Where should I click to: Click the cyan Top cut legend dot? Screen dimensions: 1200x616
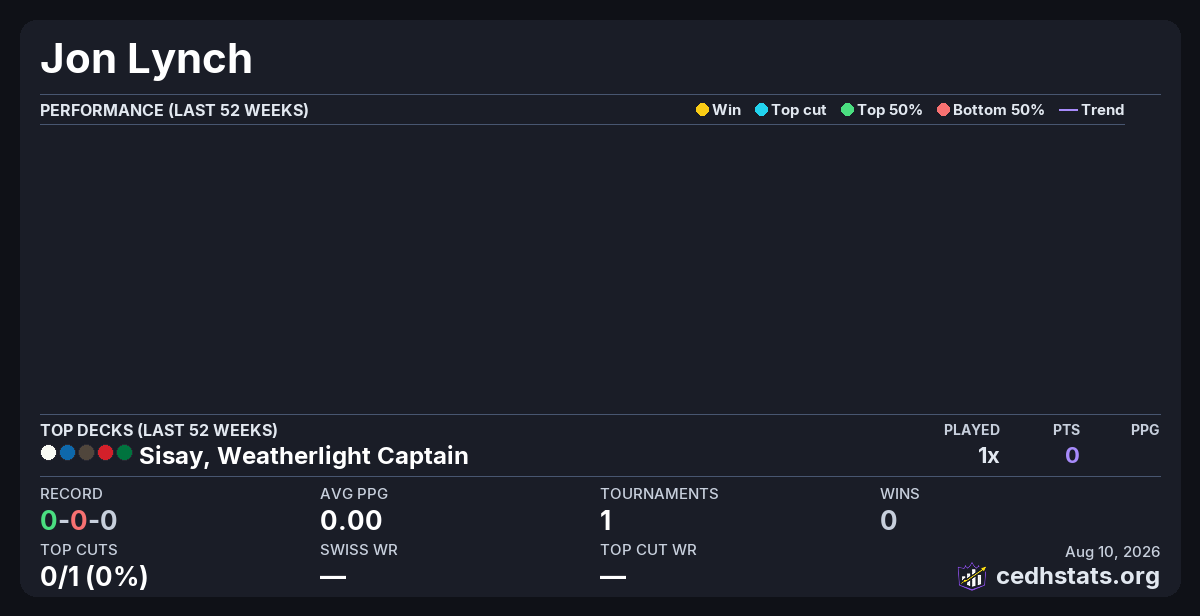tap(761, 110)
